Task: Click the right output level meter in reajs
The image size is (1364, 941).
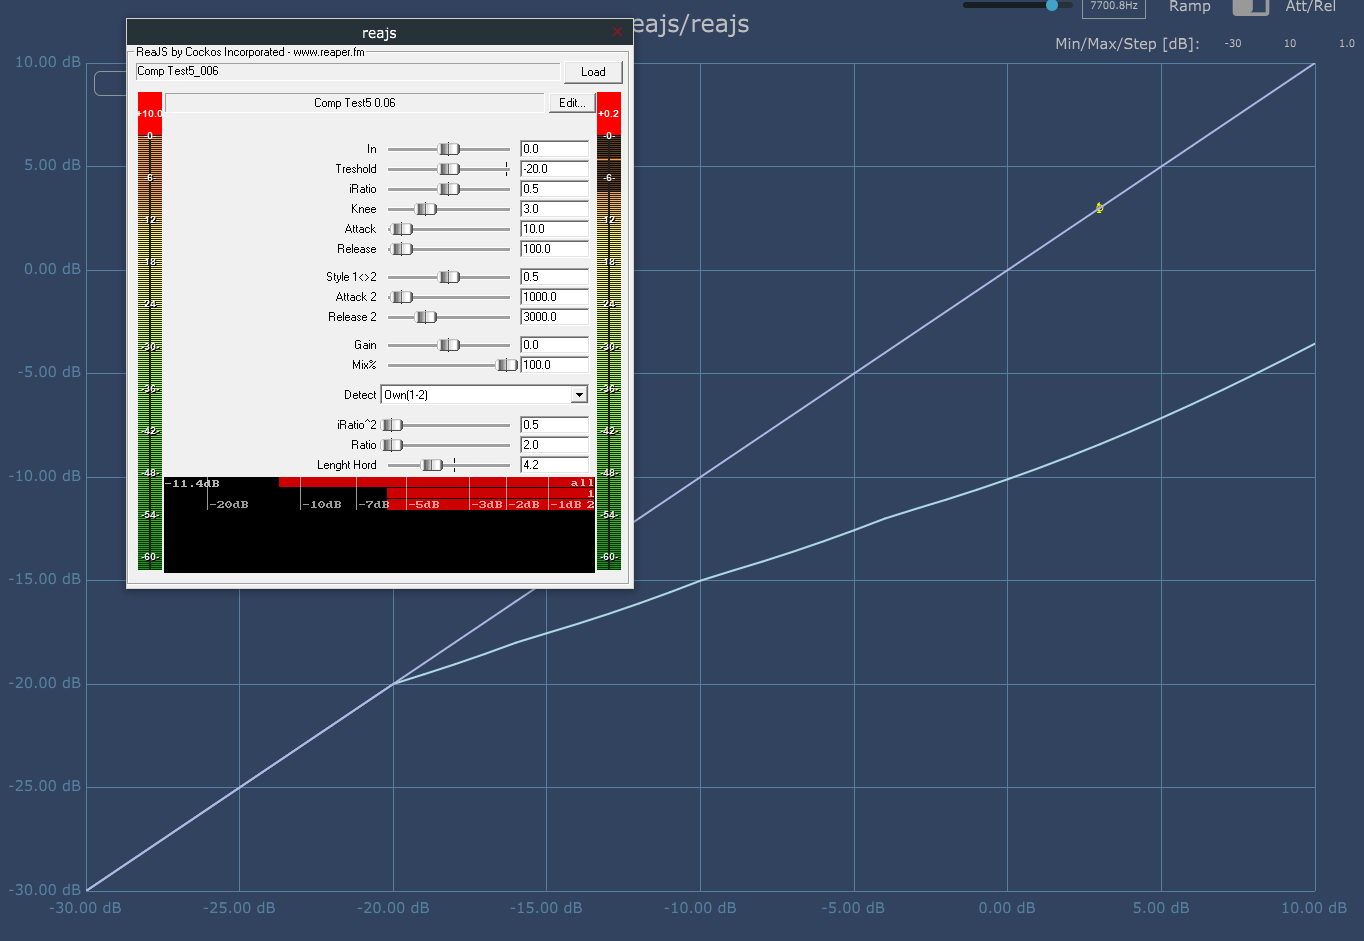Action: pos(609,332)
